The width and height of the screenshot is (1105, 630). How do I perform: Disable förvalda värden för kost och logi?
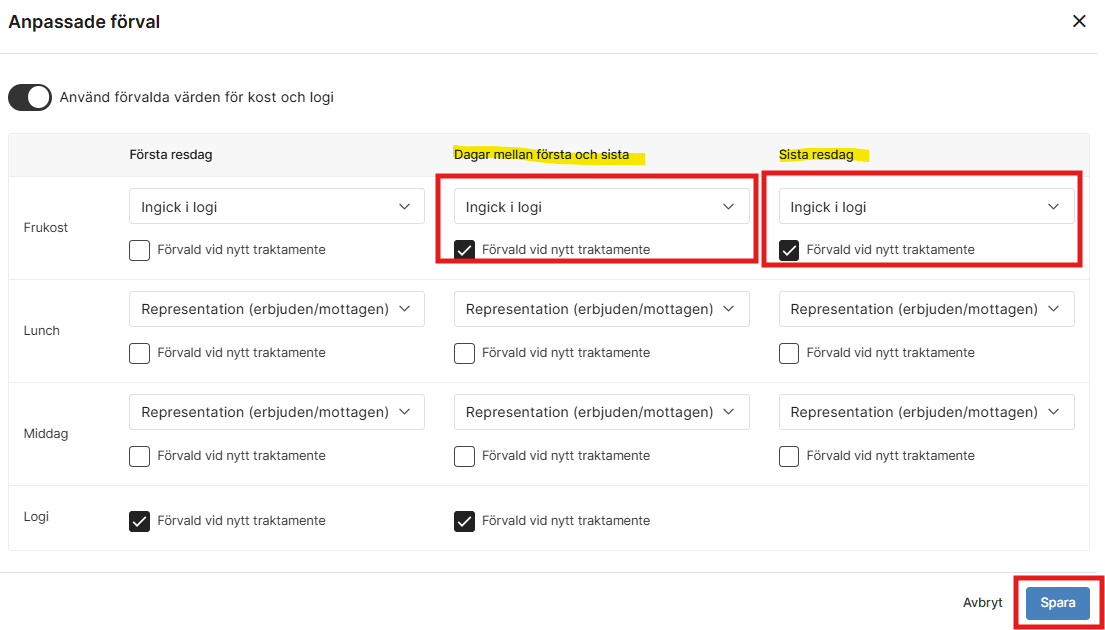(x=29, y=97)
